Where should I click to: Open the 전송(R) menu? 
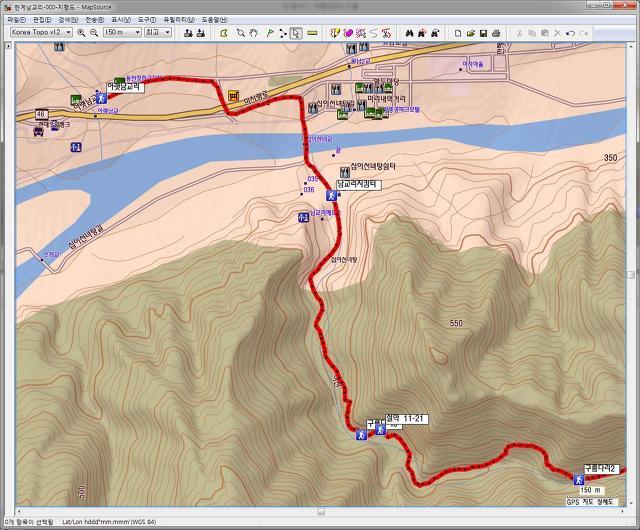tap(94, 20)
